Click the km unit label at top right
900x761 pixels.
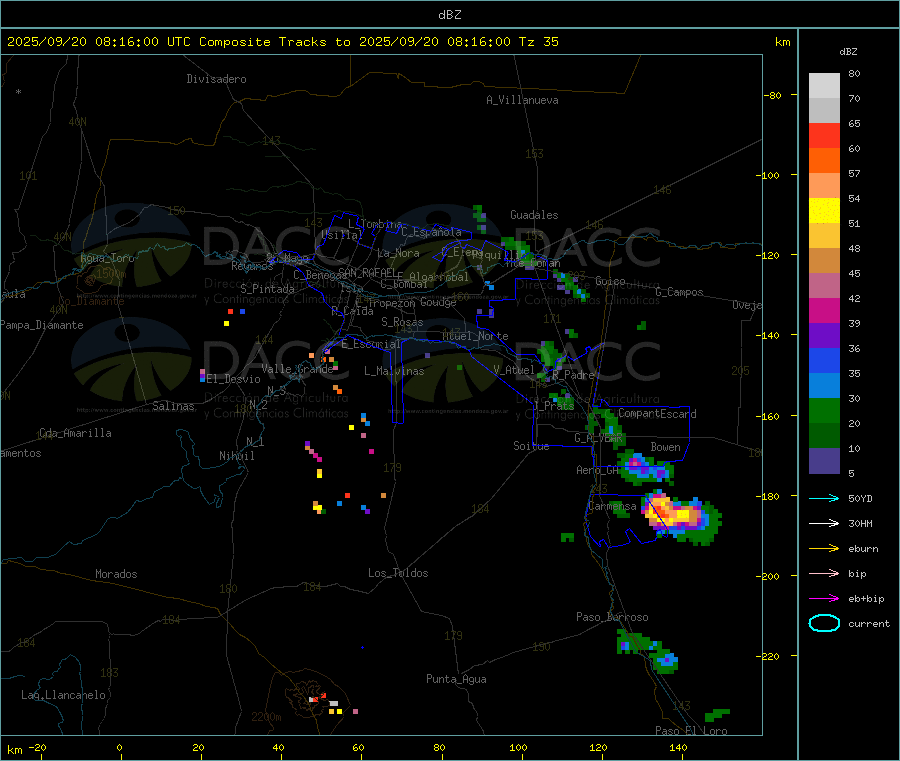[782, 42]
